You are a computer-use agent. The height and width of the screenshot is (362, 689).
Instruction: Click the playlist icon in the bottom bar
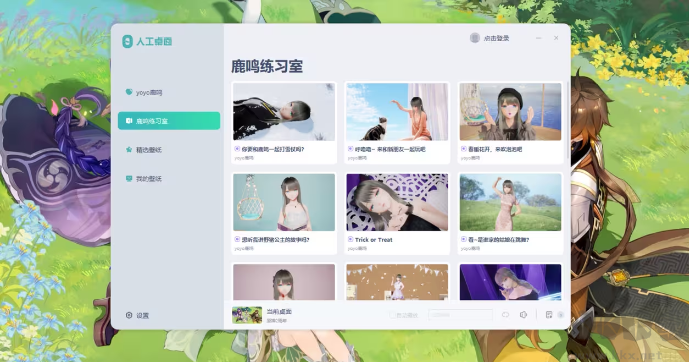(549, 315)
